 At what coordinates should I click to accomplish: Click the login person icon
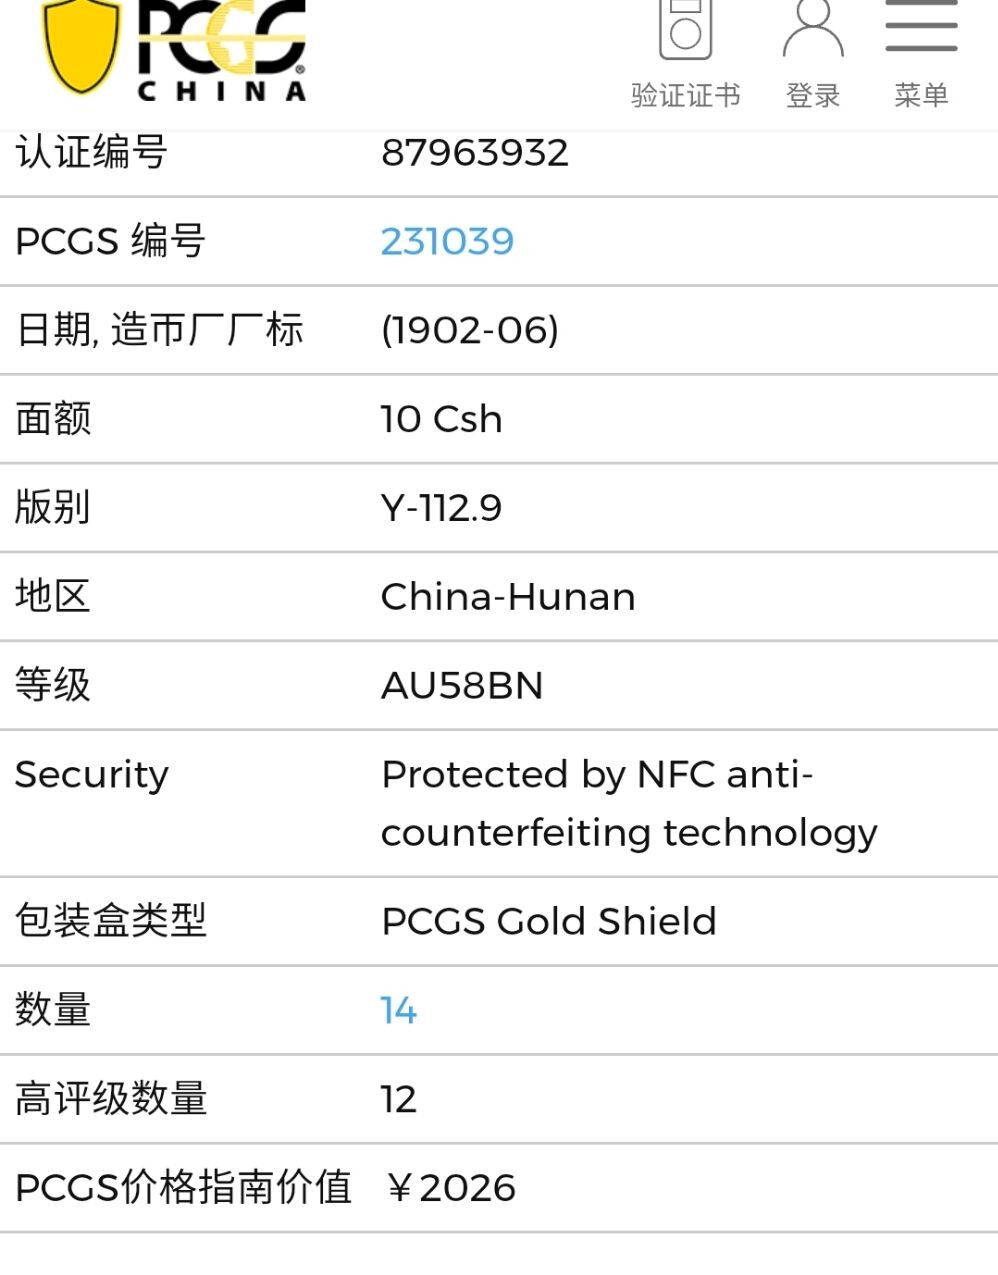coord(812,28)
